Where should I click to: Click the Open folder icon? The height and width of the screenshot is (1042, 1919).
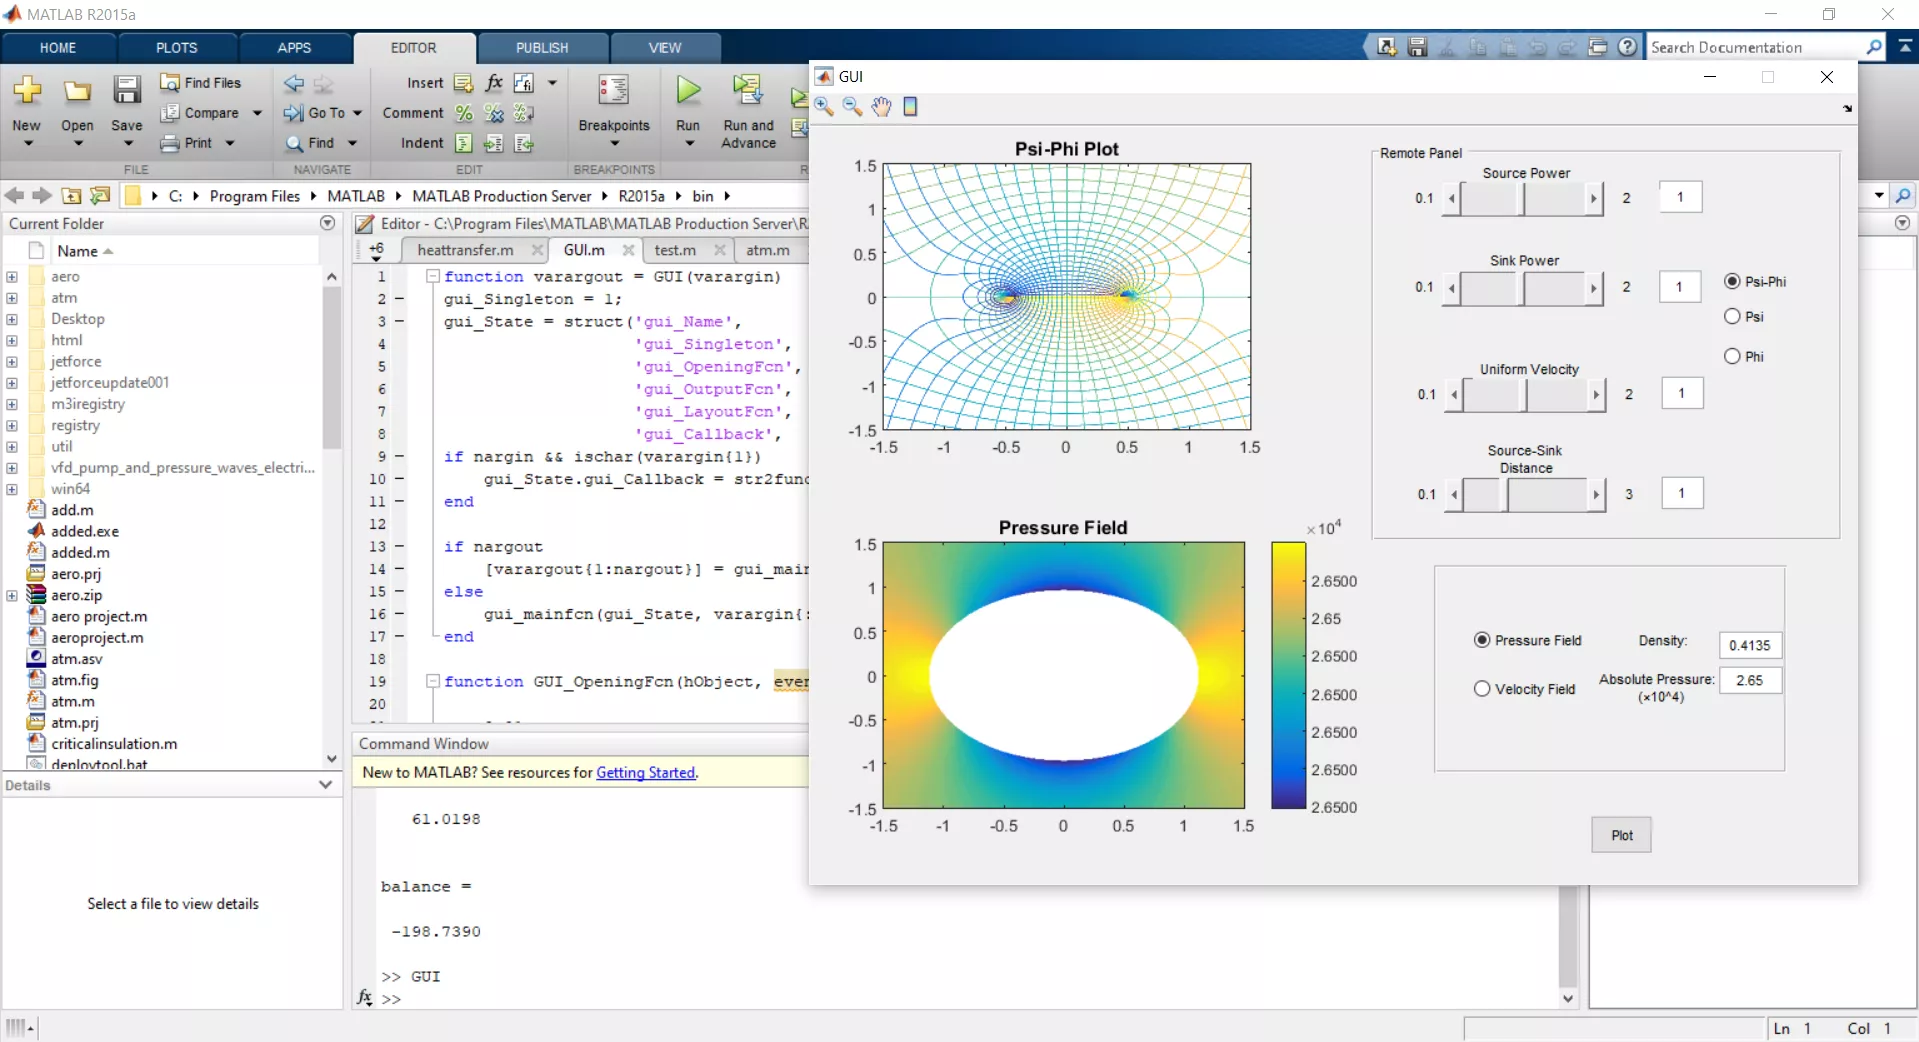(x=77, y=92)
